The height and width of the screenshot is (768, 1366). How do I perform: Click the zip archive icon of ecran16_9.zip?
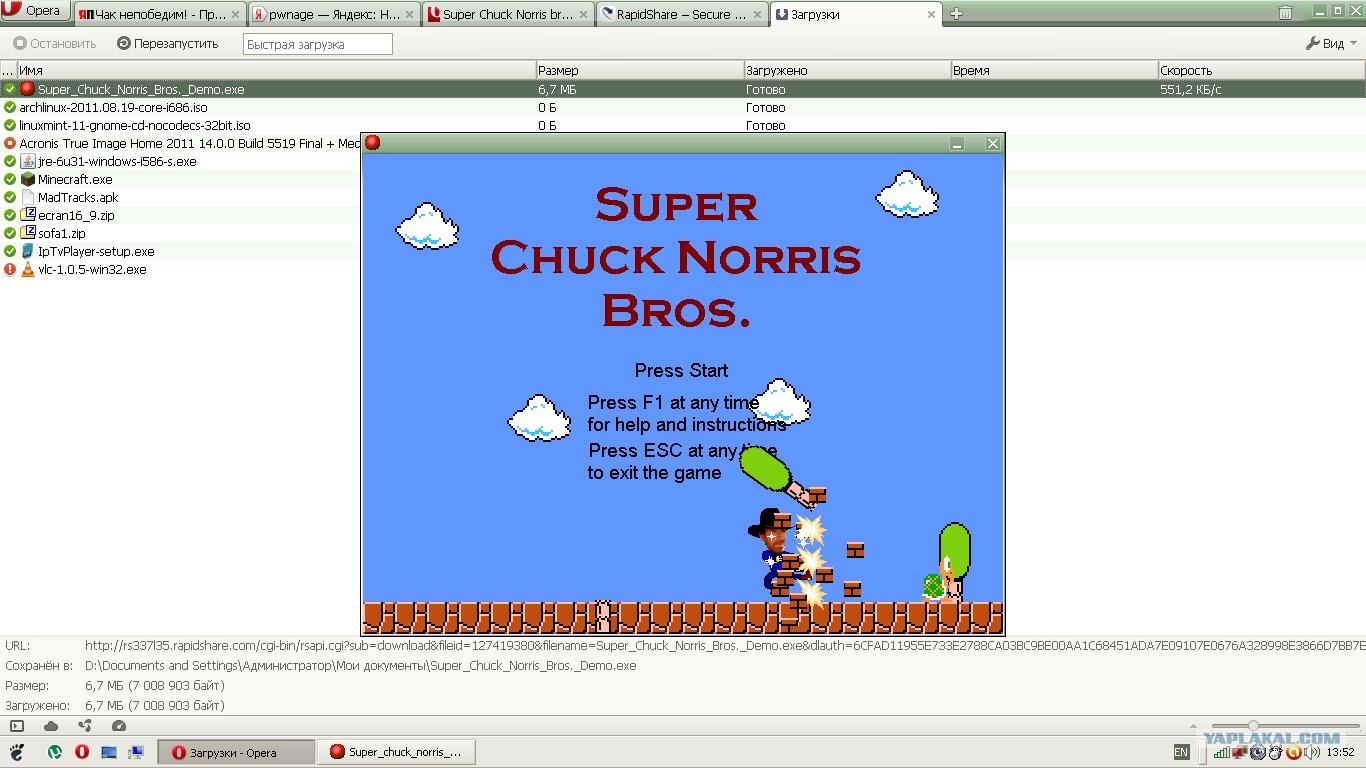[28, 215]
